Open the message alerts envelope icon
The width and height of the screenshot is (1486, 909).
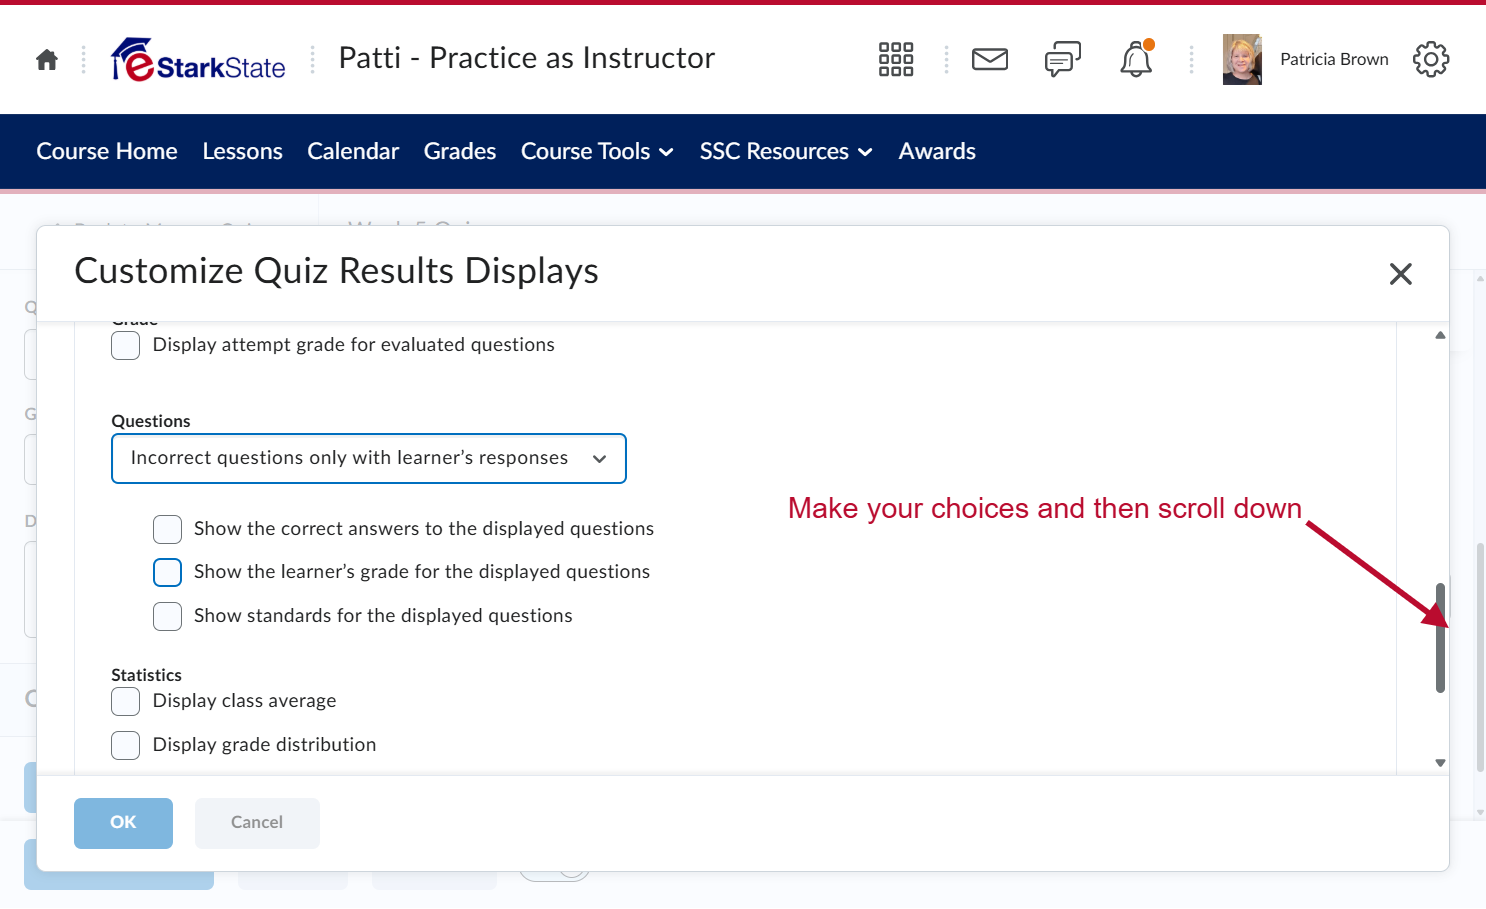pos(990,59)
